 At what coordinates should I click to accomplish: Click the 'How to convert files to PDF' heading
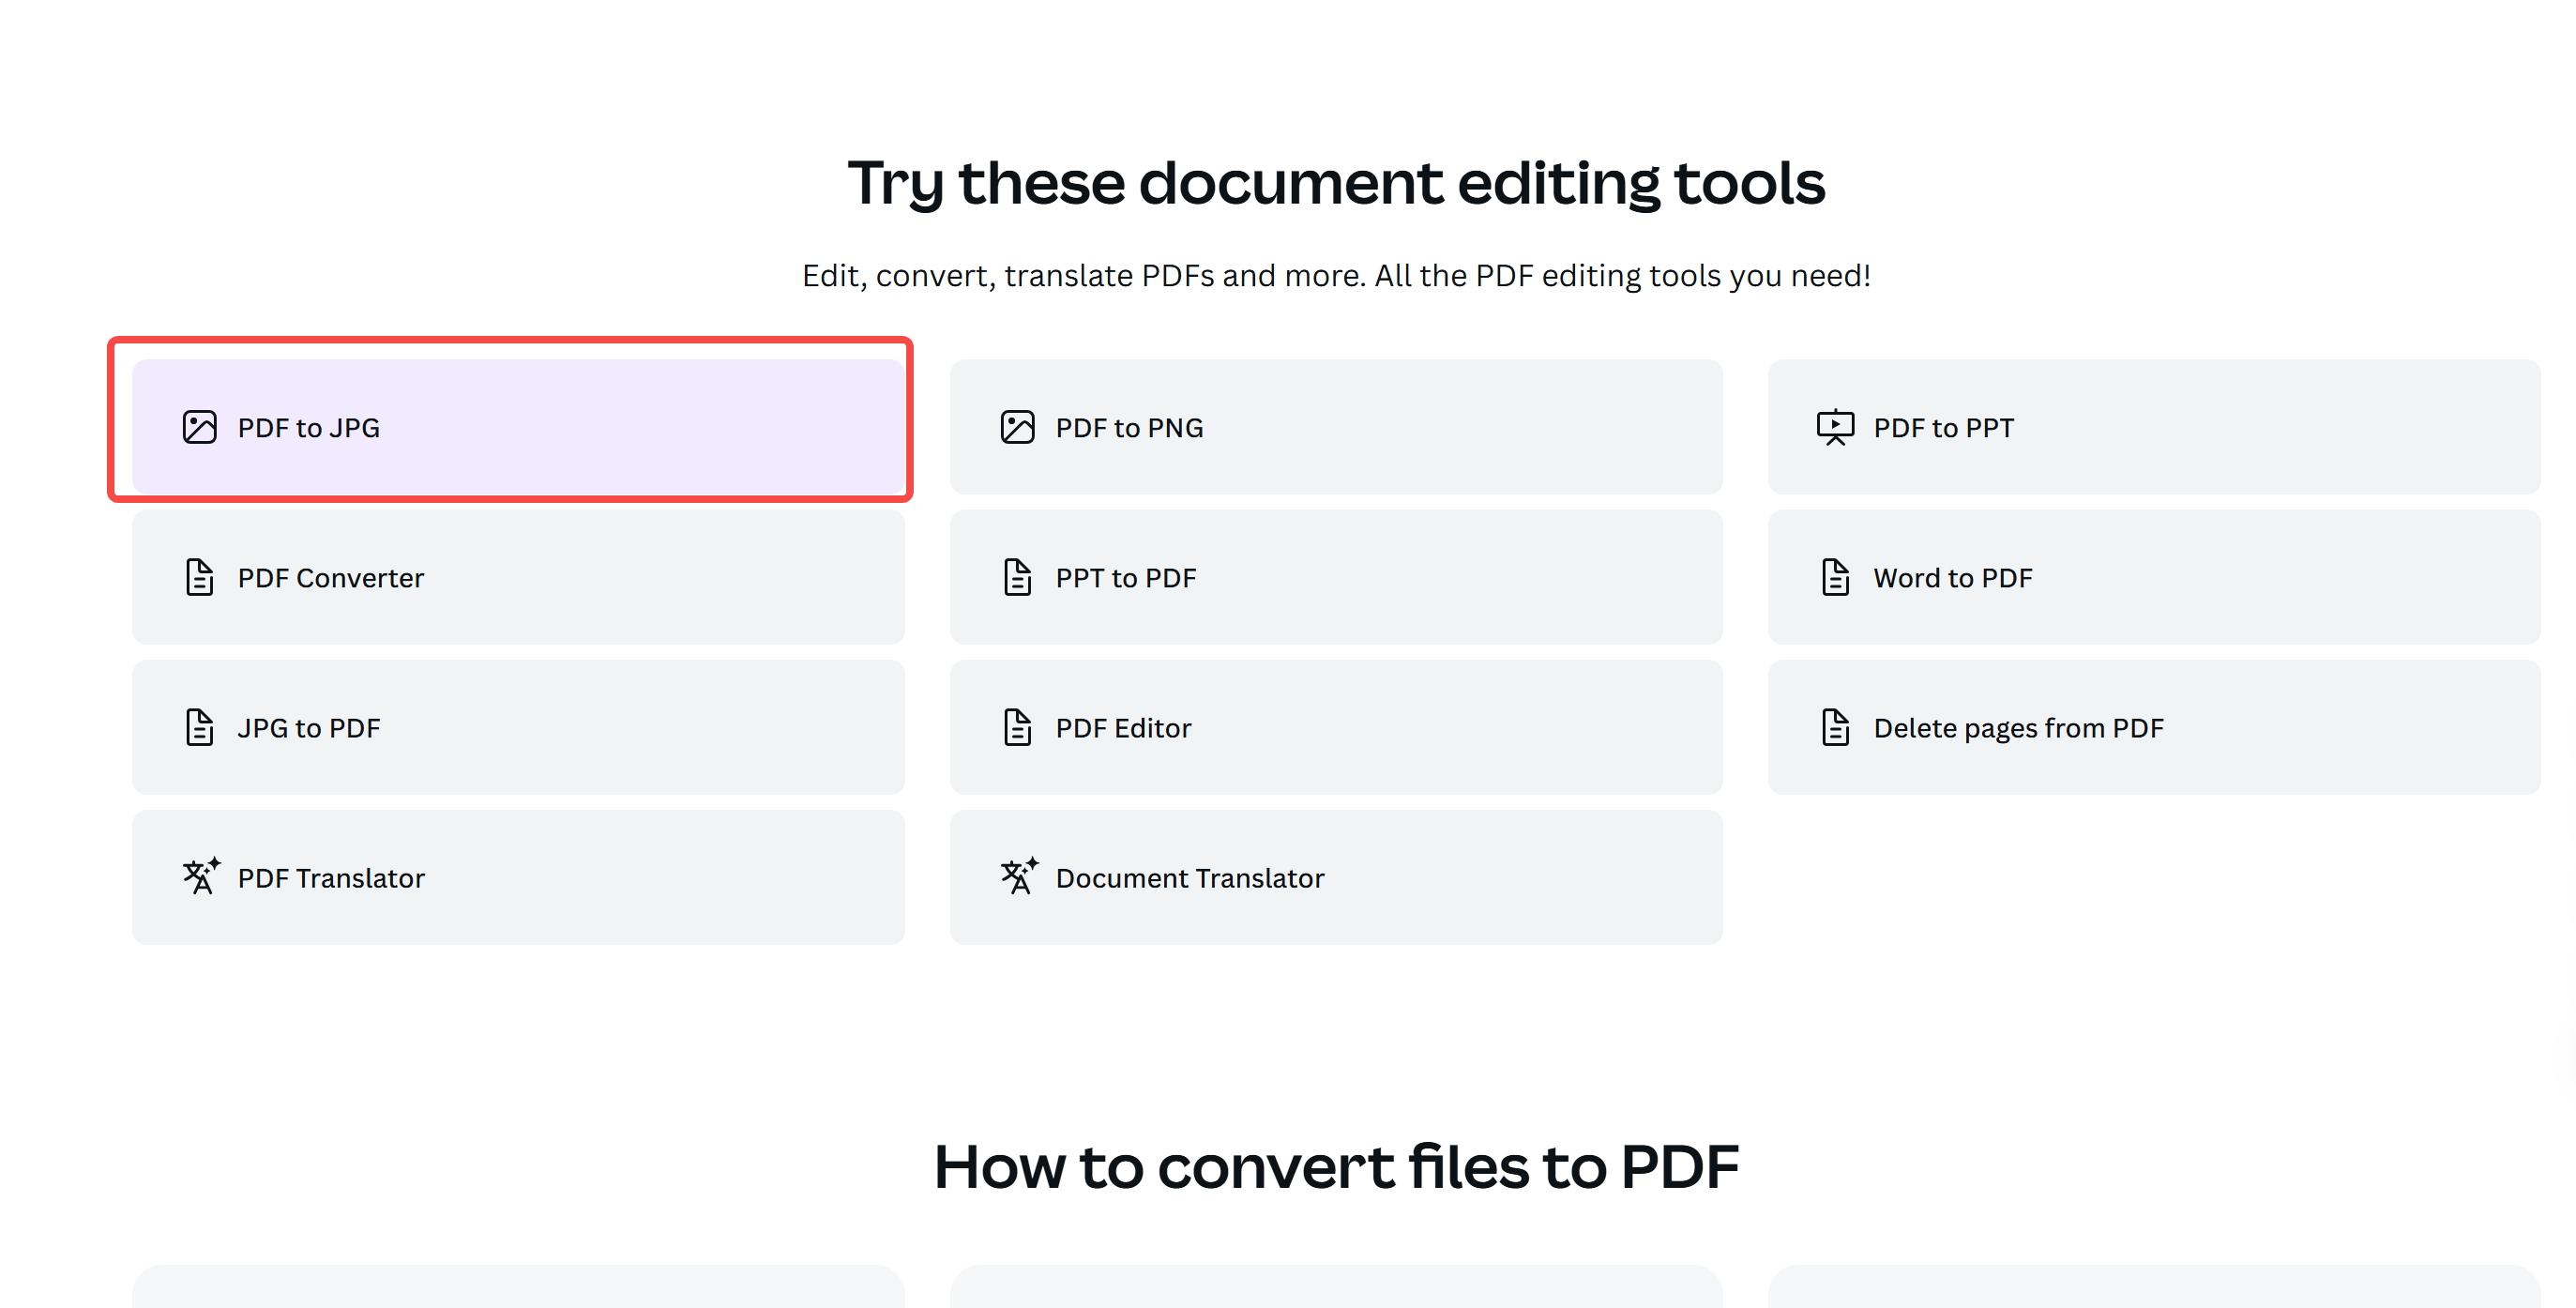click(1336, 1166)
